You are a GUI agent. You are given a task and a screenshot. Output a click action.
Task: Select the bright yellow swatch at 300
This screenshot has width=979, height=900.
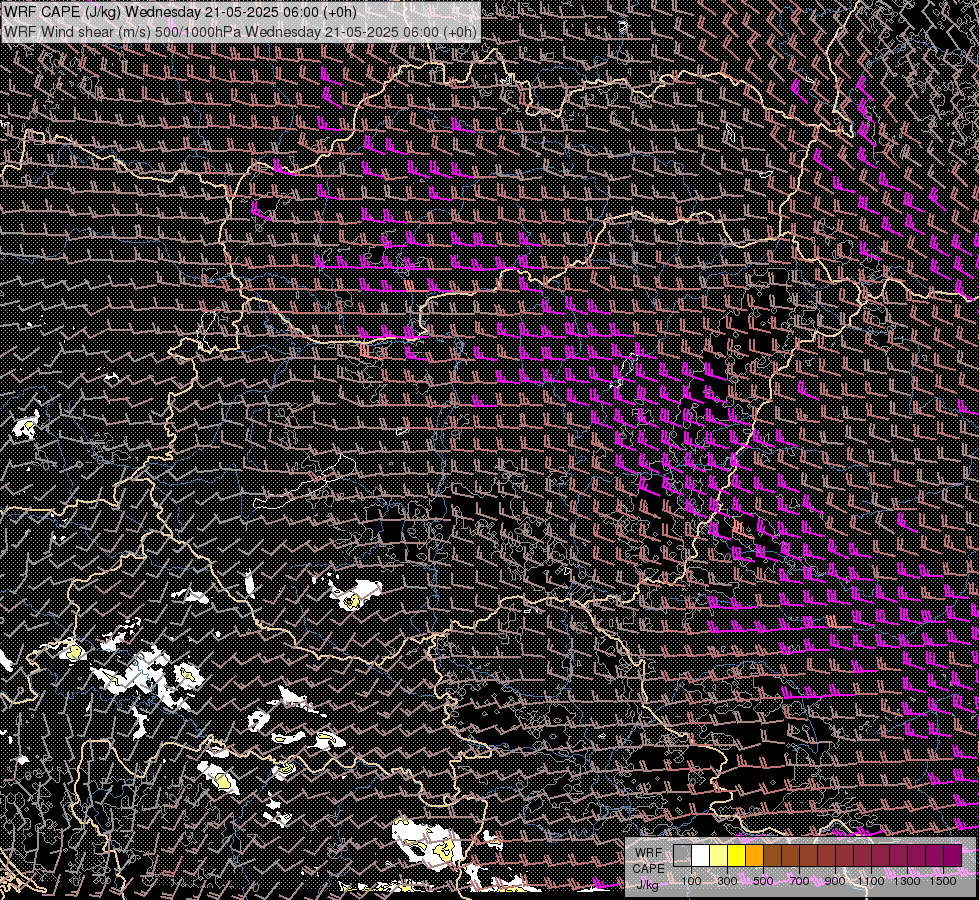click(737, 855)
